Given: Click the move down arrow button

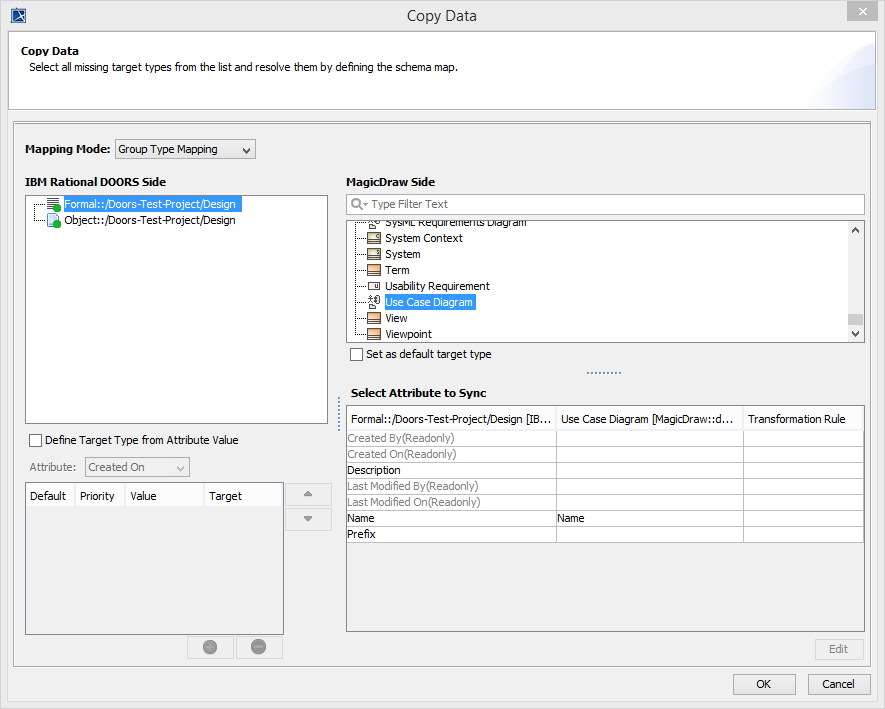Looking at the screenshot, I should click(x=308, y=519).
